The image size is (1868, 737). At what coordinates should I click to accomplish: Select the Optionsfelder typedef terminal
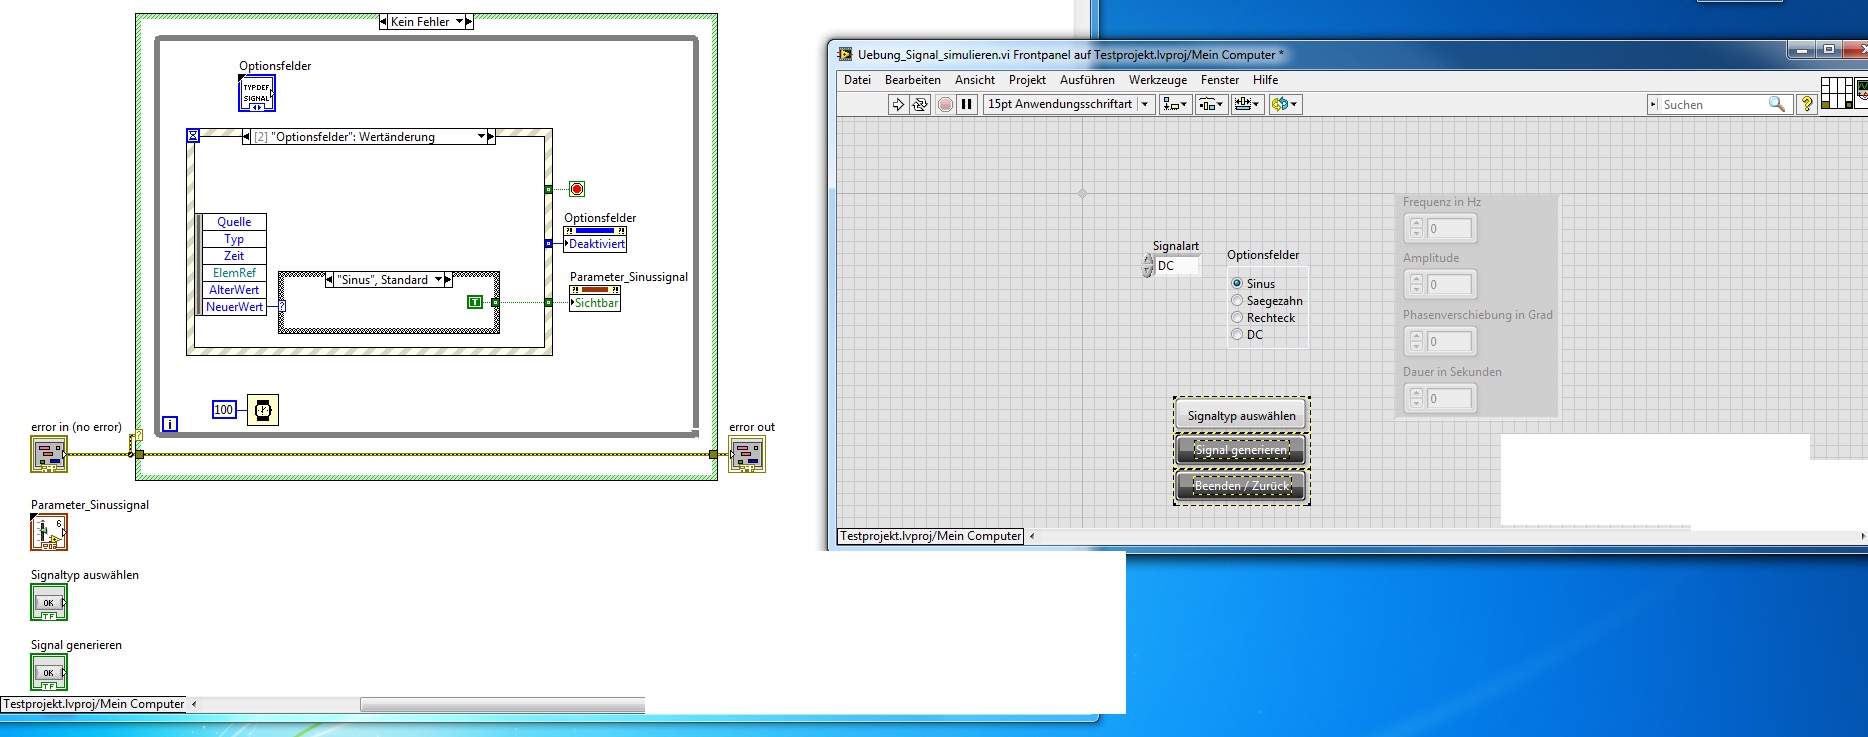point(257,93)
